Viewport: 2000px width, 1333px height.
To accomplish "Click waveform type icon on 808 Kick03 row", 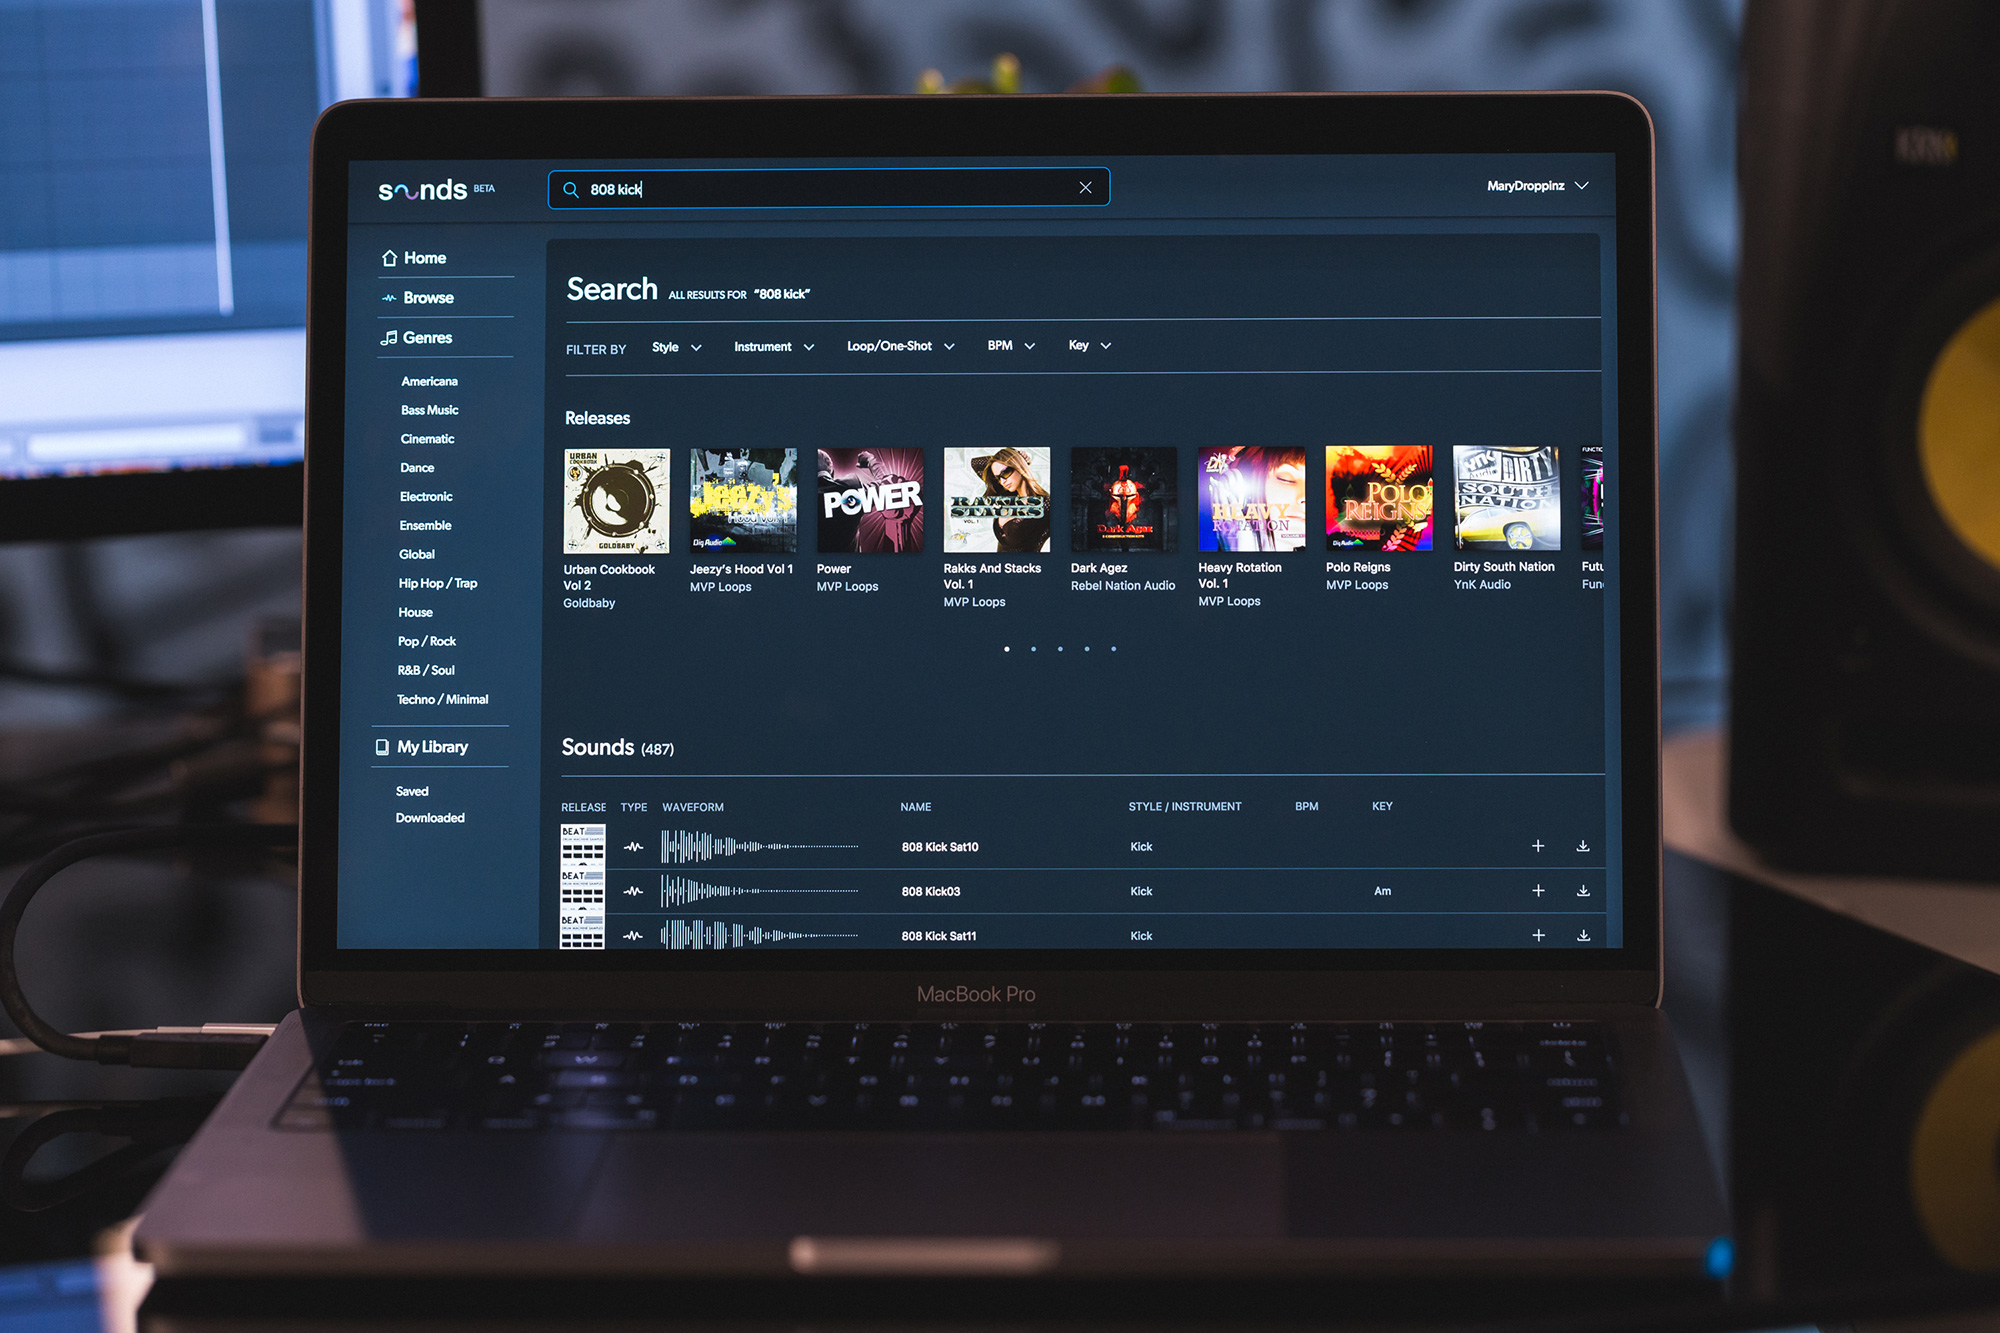I will click(x=633, y=891).
